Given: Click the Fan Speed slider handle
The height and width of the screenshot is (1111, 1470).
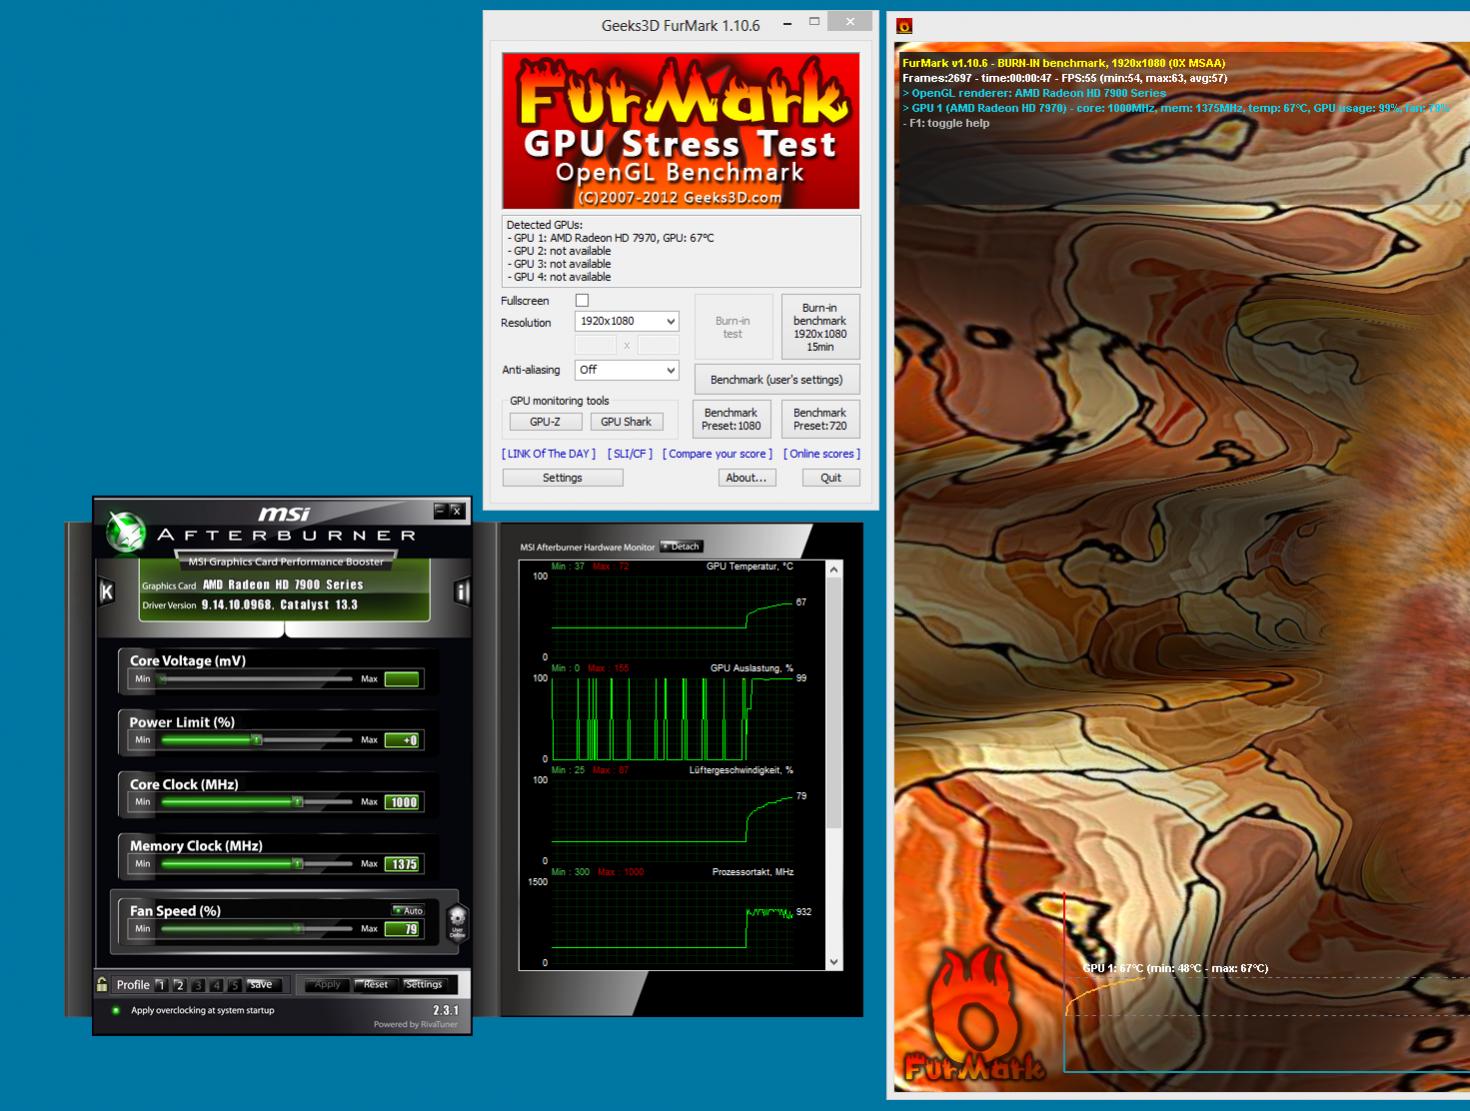Looking at the screenshot, I should pyautogui.click(x=298, y=929).
